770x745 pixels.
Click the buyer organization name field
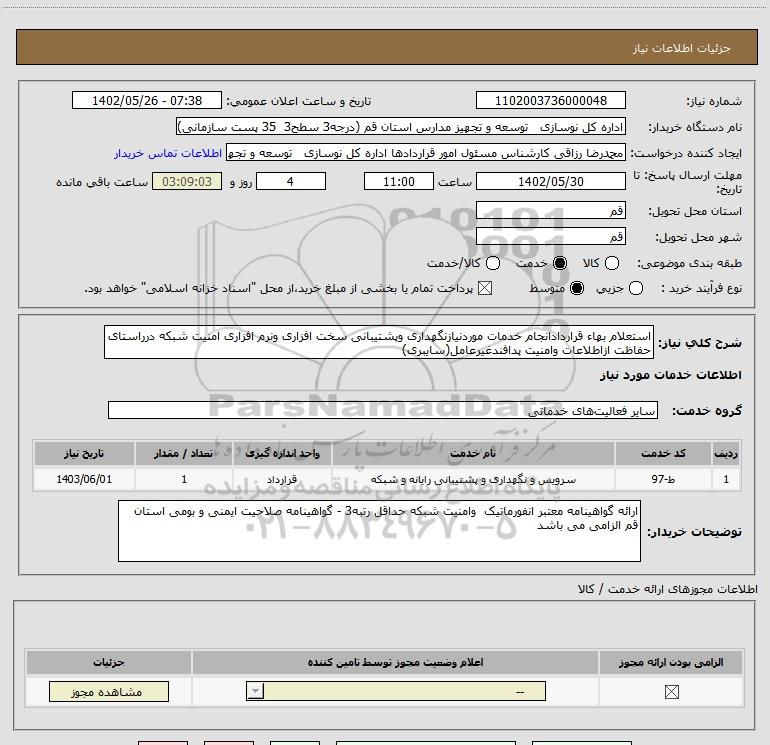pos(401,127)
